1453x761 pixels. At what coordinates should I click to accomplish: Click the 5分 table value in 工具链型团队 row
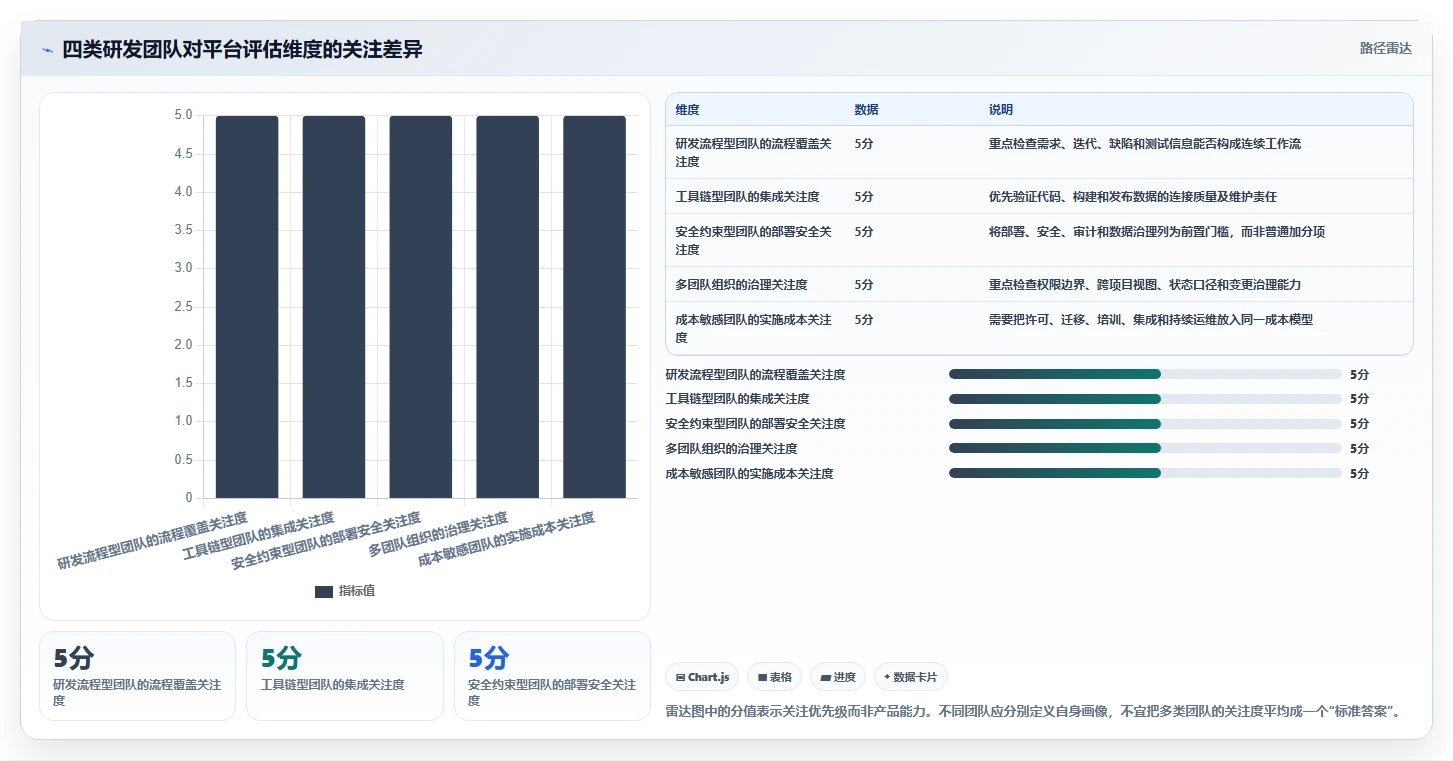click(864, 197)
